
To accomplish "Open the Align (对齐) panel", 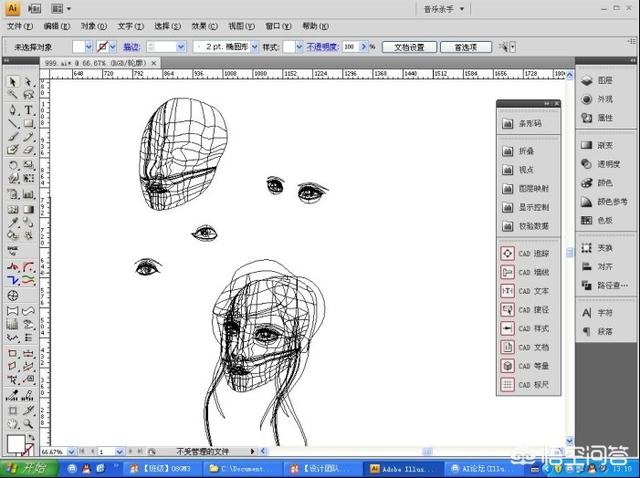I will [598, 267].
